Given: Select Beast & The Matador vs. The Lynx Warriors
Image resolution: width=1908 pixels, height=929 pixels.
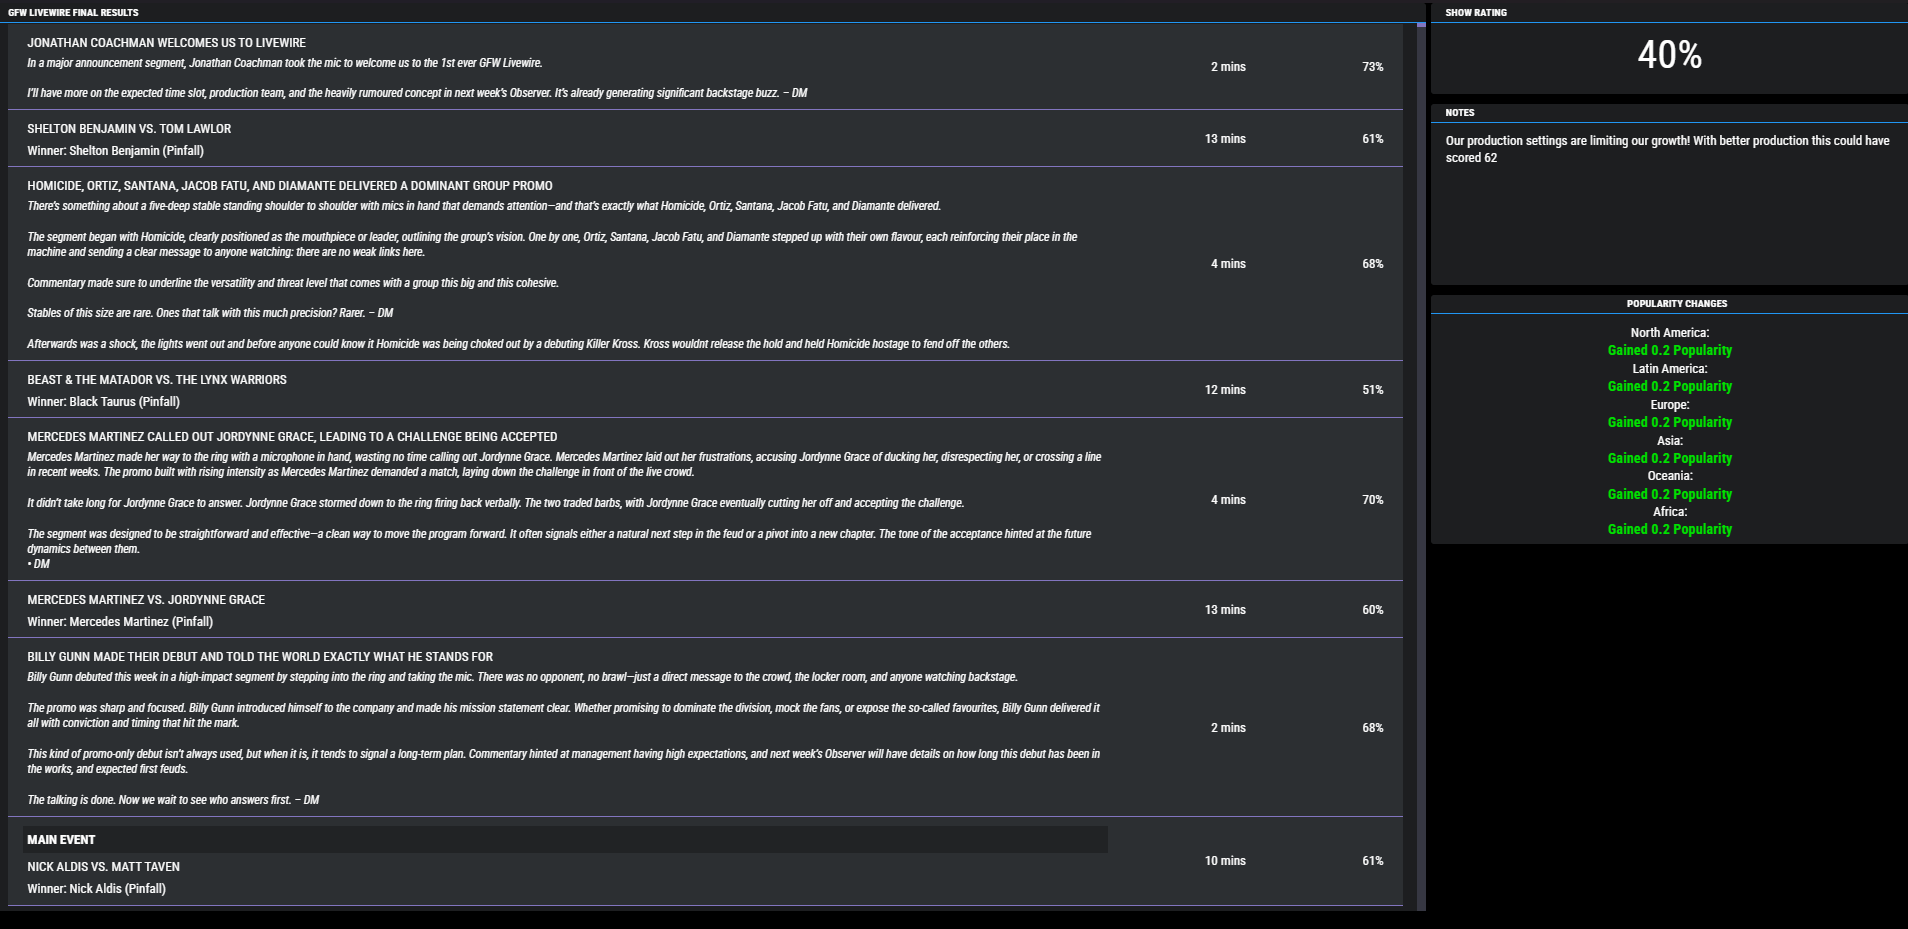Looking at the screenshot, I should pos(157,380).
